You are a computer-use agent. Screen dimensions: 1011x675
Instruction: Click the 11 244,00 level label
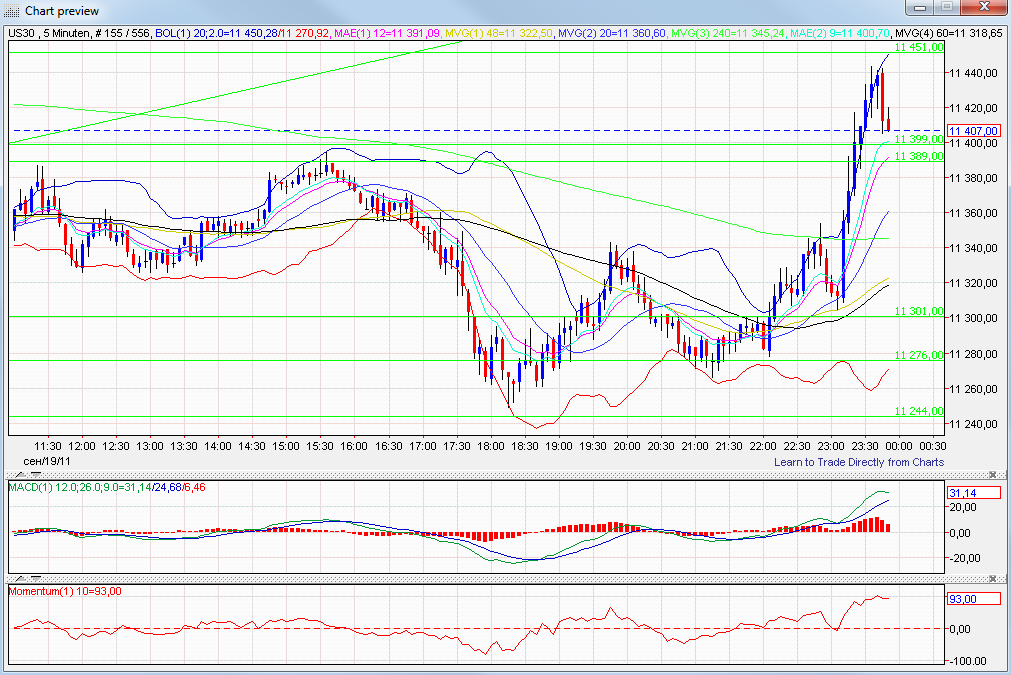pos(919,411)
